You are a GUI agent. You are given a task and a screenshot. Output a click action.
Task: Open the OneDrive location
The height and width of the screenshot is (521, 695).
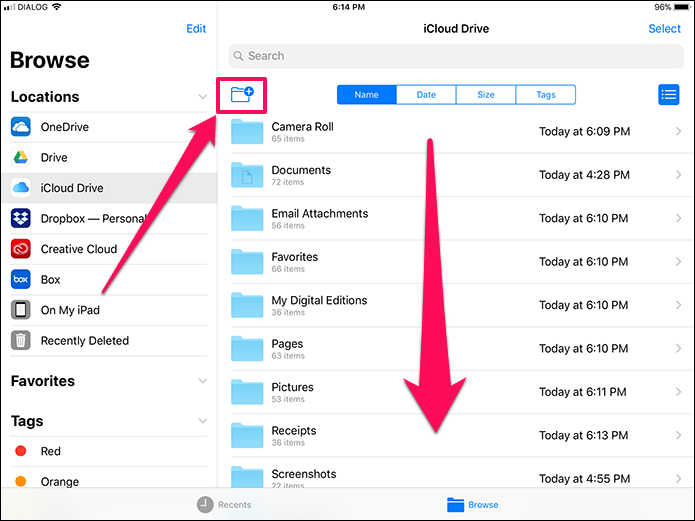click(109, 127)
